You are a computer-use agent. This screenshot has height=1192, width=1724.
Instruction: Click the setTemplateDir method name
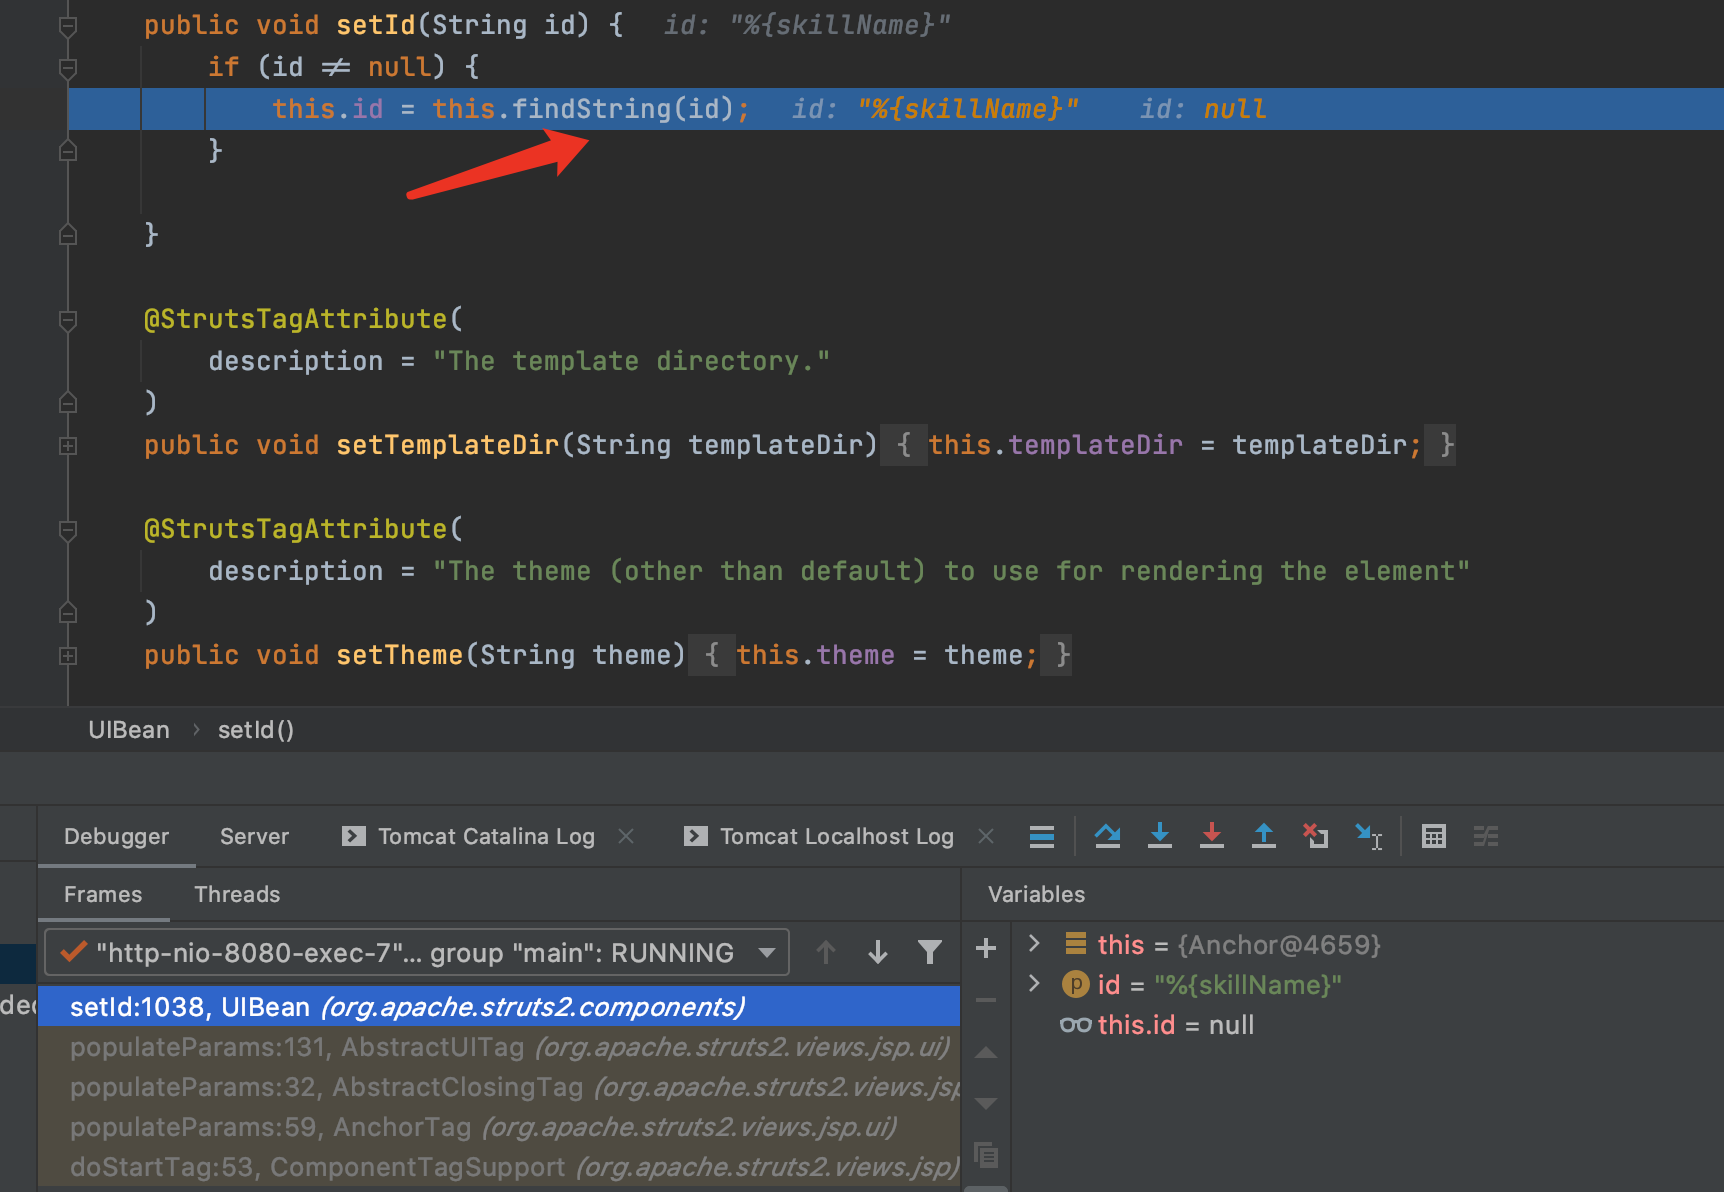[x=448, y=445]
